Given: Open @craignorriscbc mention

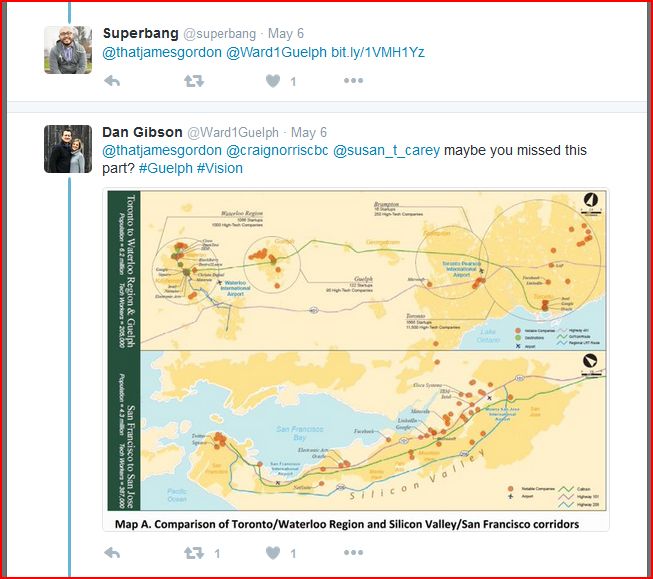Looking at the screenshot, I should click(x=277, y=150).
